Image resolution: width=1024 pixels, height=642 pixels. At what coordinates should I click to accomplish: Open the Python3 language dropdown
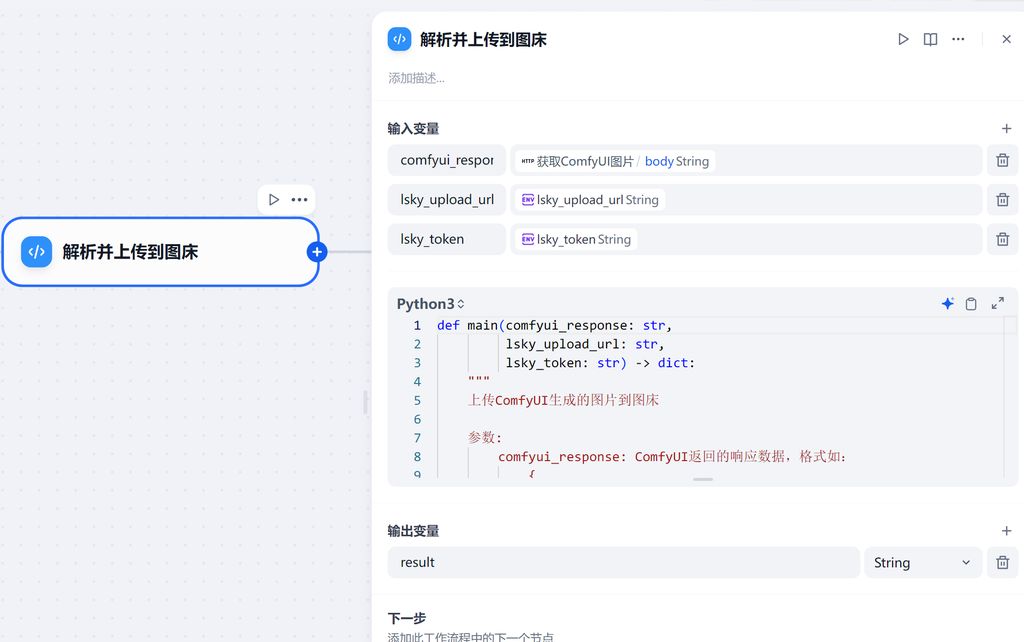point(431,304)
